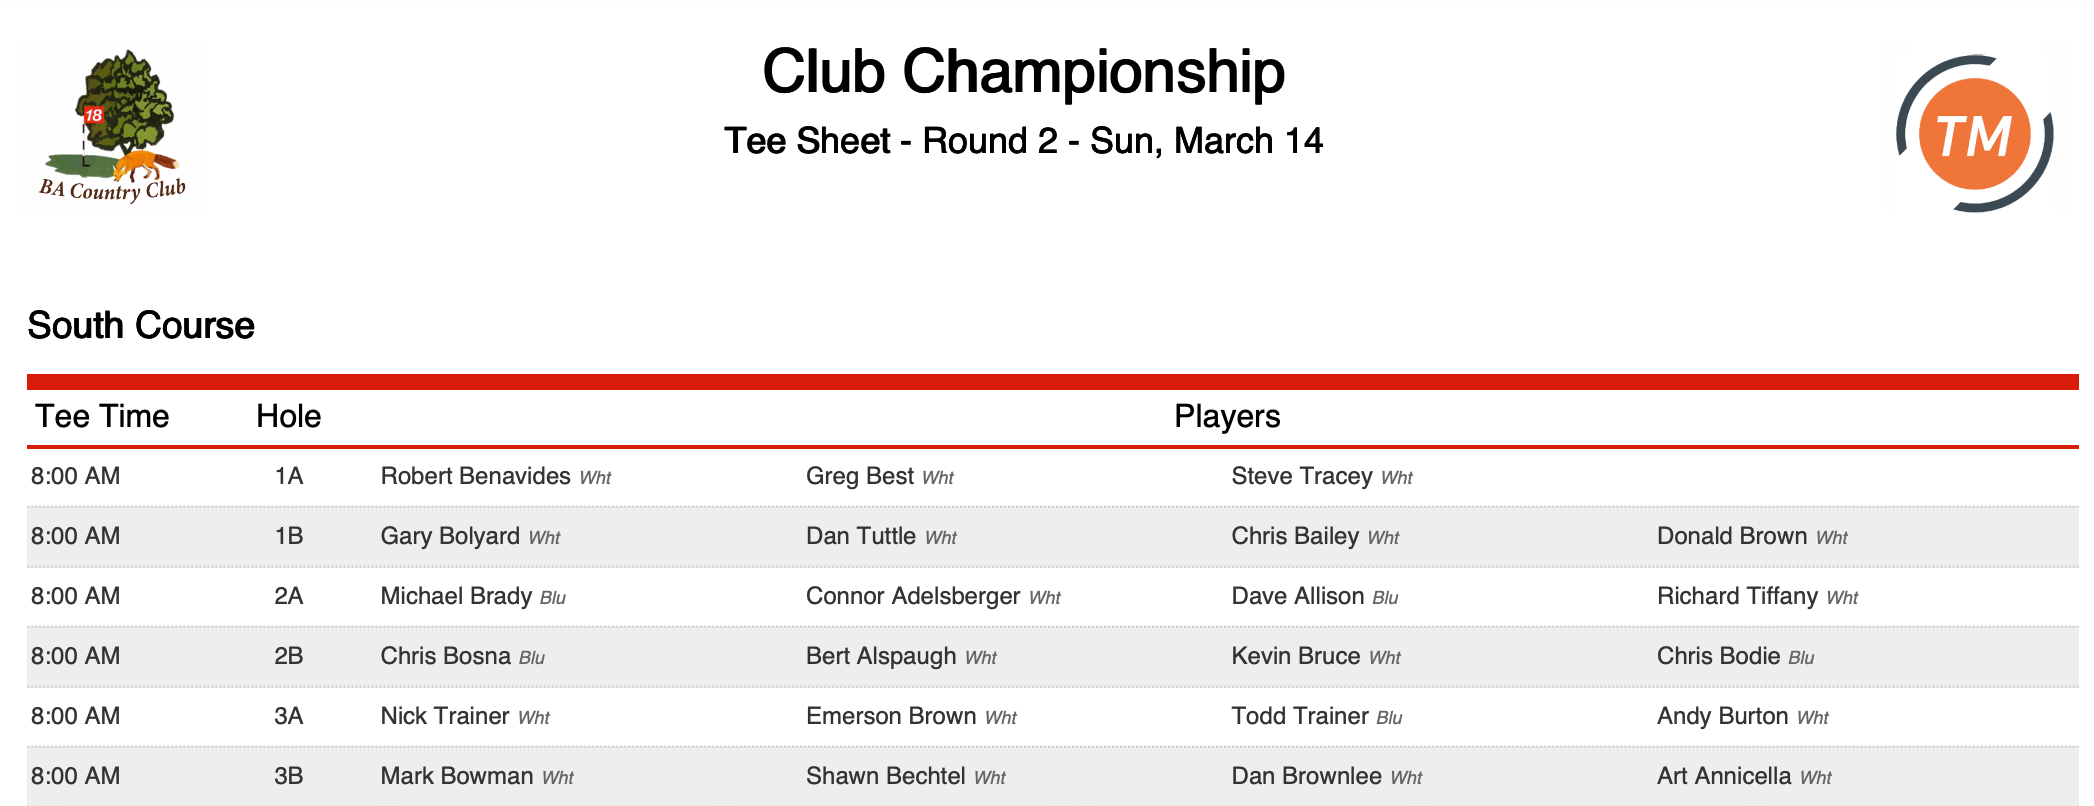The height and width of the screenshot is (806, 2094).
Task: Select player Greg Best
Action: click(860, 476)
